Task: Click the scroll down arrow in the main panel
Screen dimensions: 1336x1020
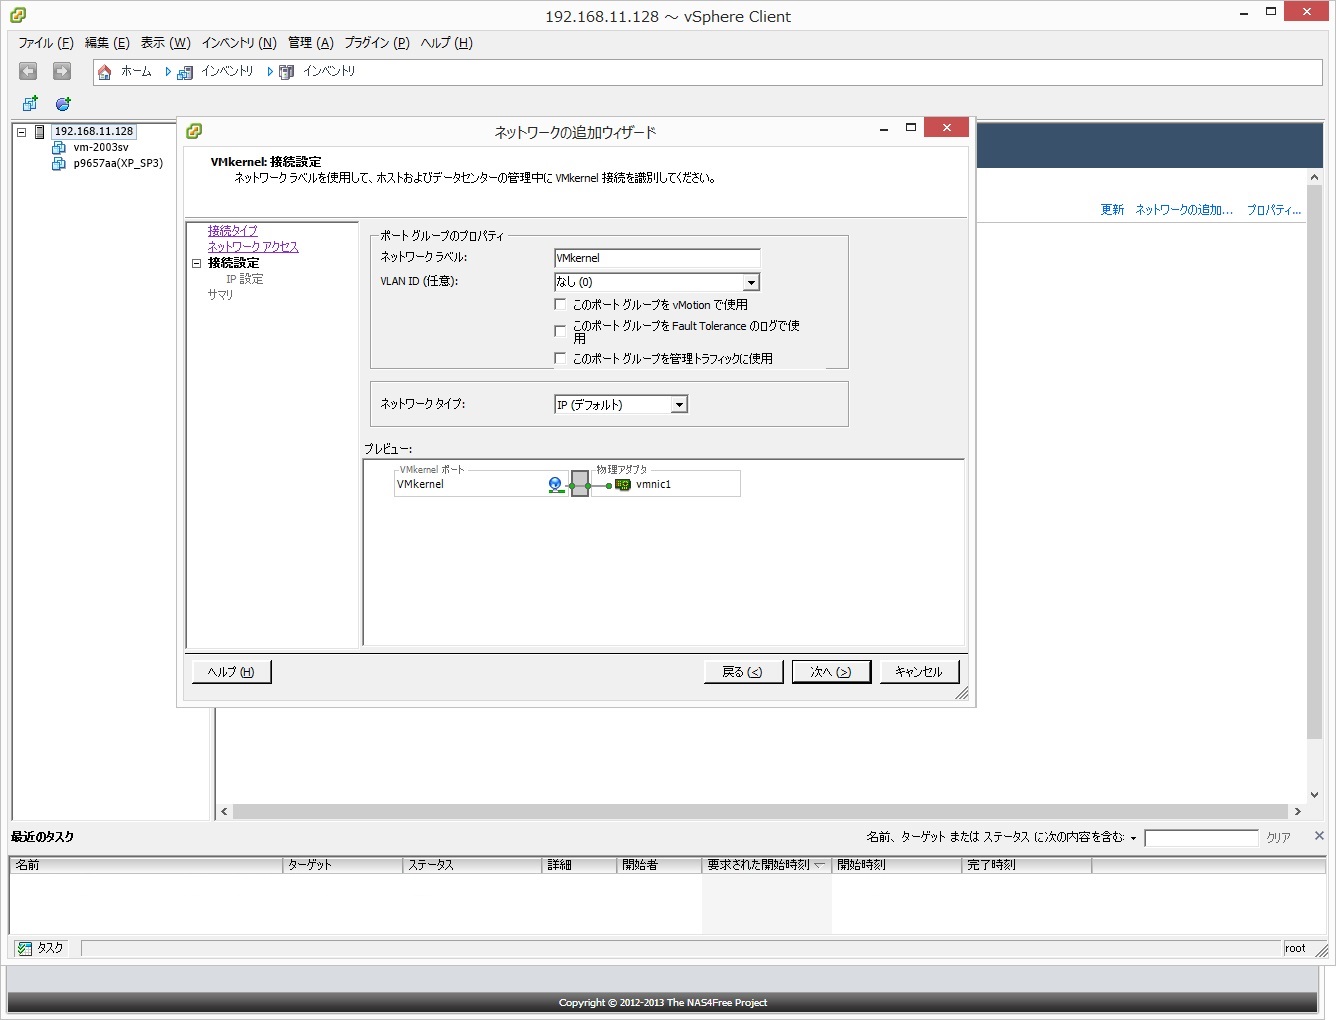Action: pyautogui.click(x=1315, y=795)
